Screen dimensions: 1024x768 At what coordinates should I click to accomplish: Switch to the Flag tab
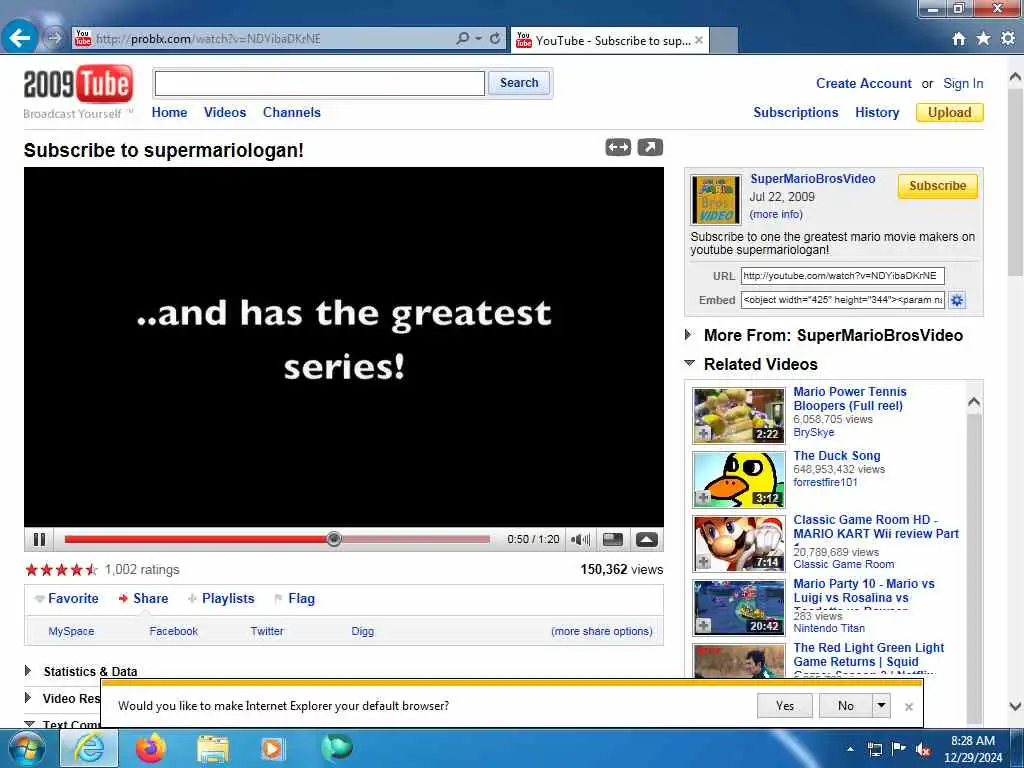point(295,598)
